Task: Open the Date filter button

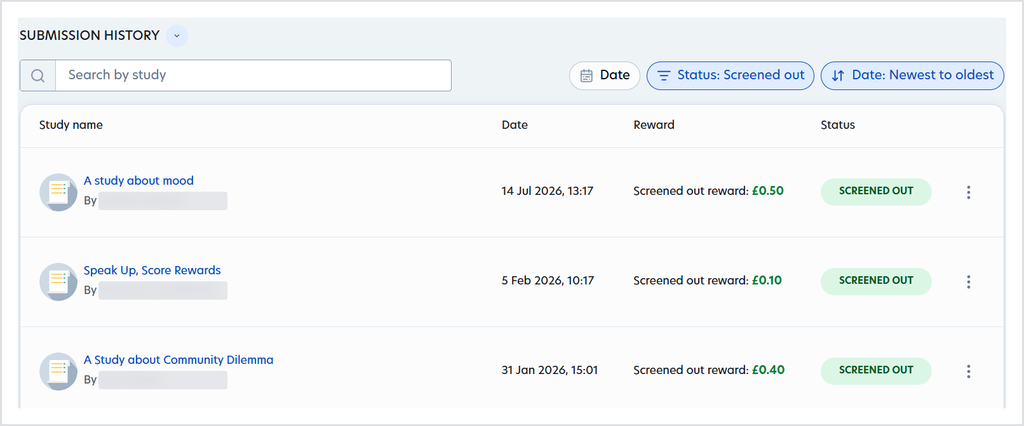Action: [605, 75]
